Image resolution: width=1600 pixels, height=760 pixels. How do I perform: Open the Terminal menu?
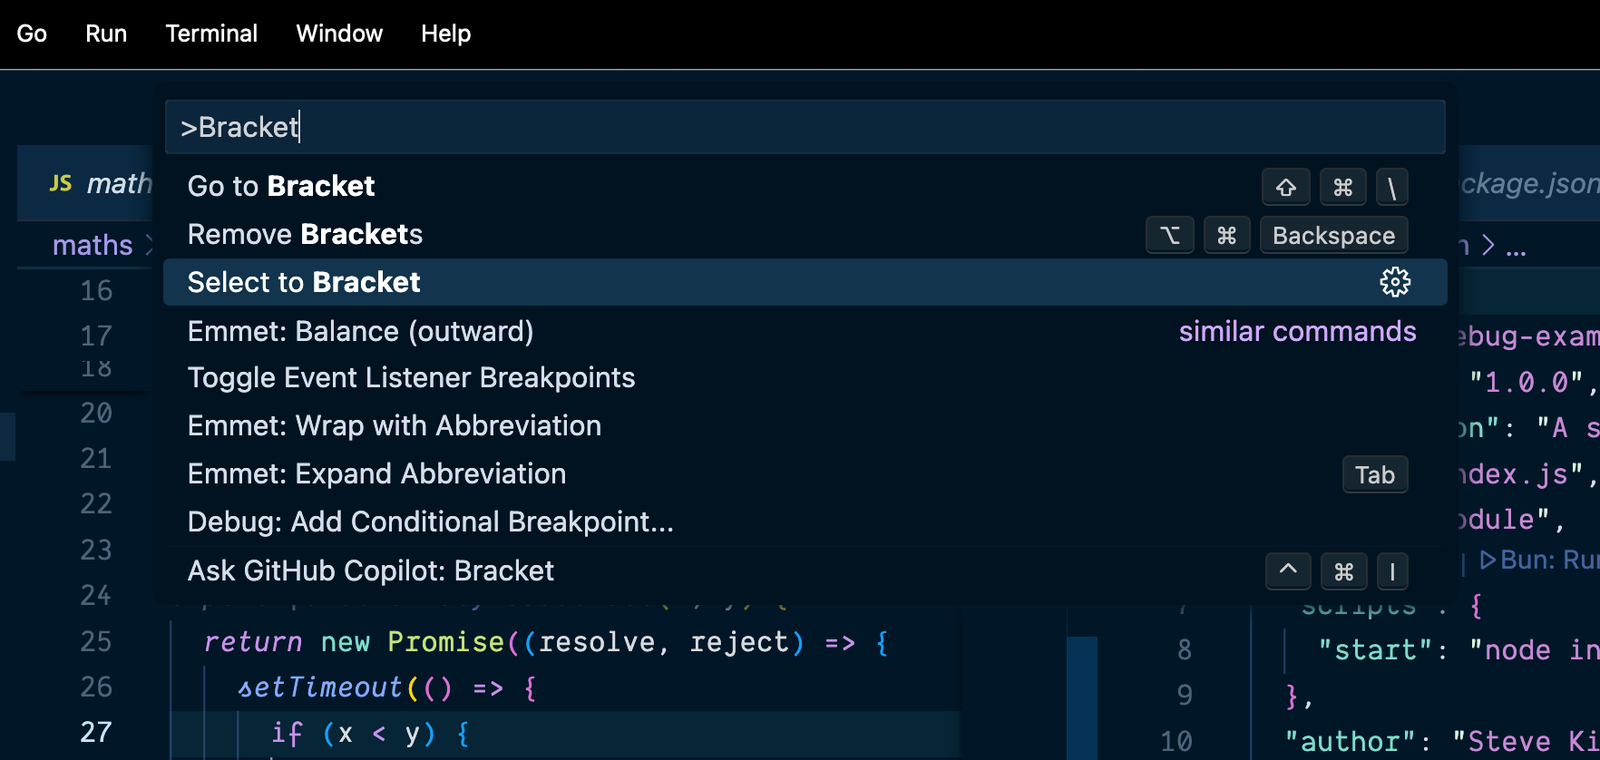pyautogui.click(x=211, y=34)
